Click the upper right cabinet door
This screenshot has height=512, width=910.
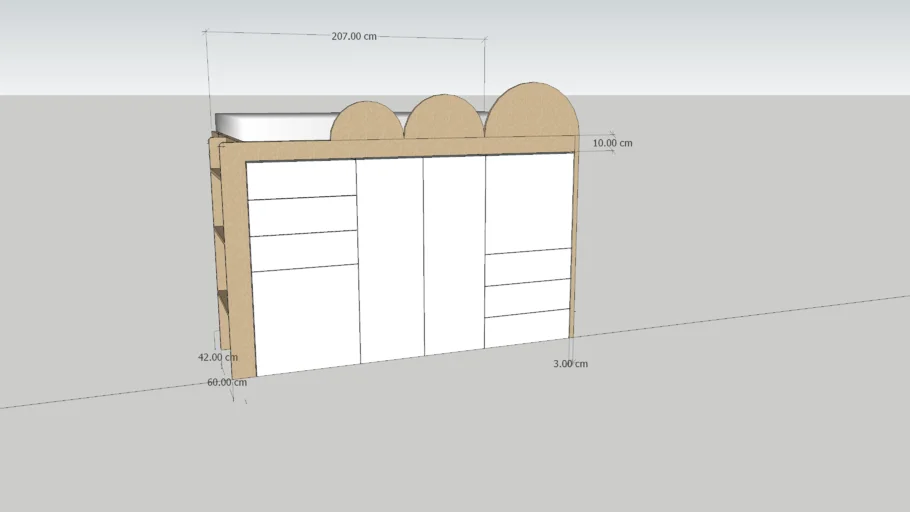pos(529,203)
